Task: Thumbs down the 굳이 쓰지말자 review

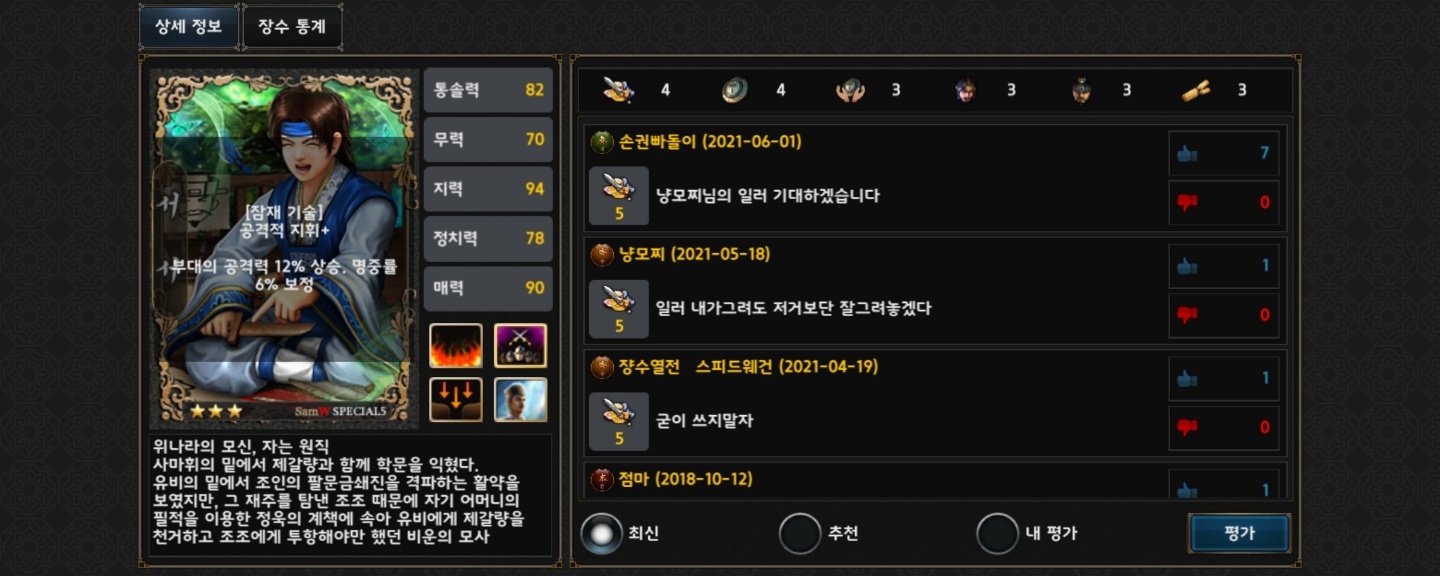Action: click(x=1224, y=427)
